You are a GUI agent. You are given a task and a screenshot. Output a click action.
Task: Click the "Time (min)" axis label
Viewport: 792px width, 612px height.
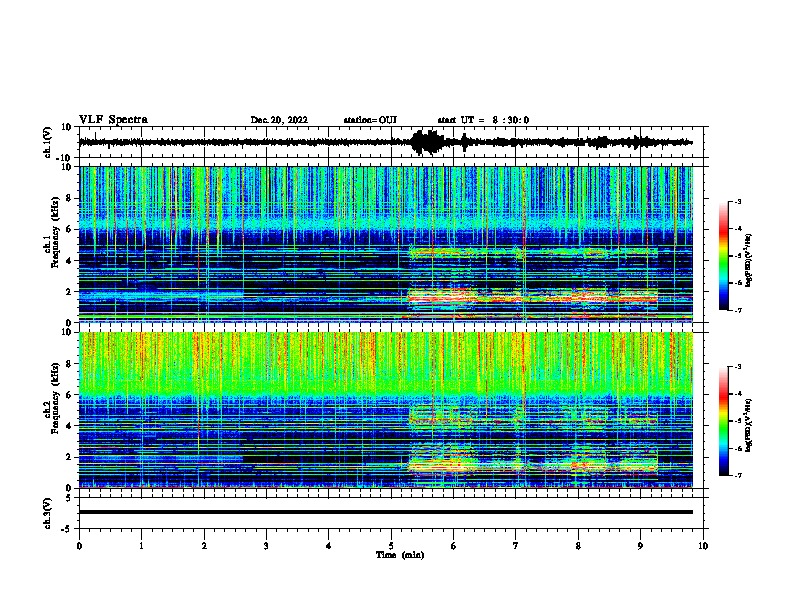[x=400, y=555]
